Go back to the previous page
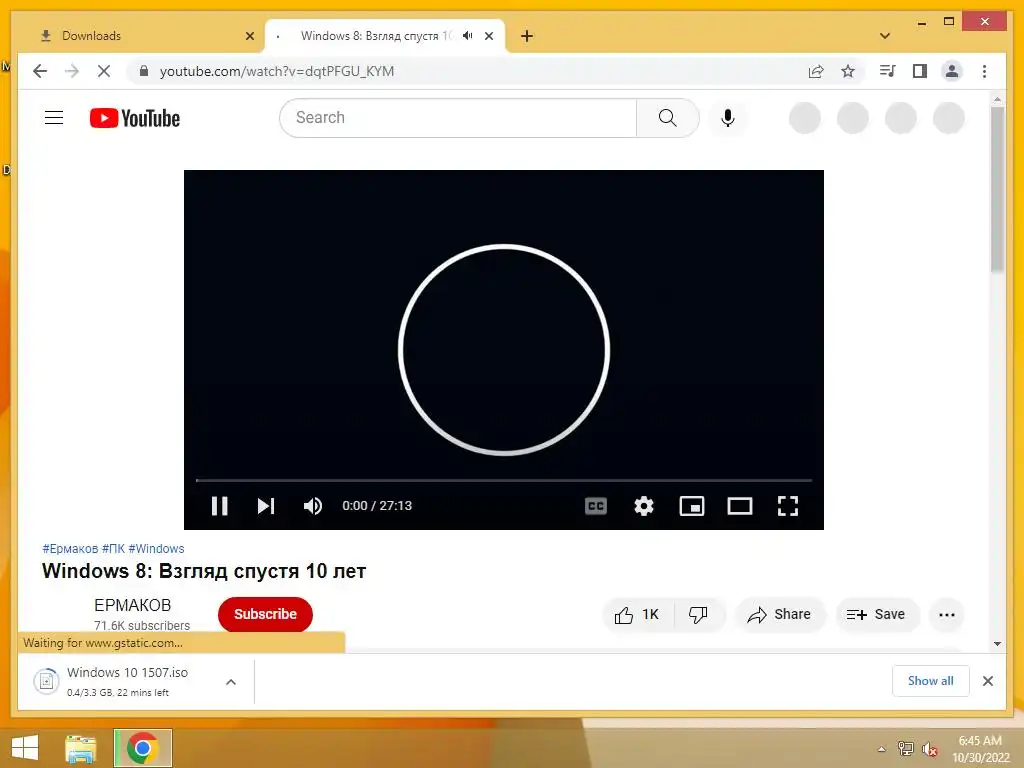Screen dimensions: 1024x768 point(40,71)
